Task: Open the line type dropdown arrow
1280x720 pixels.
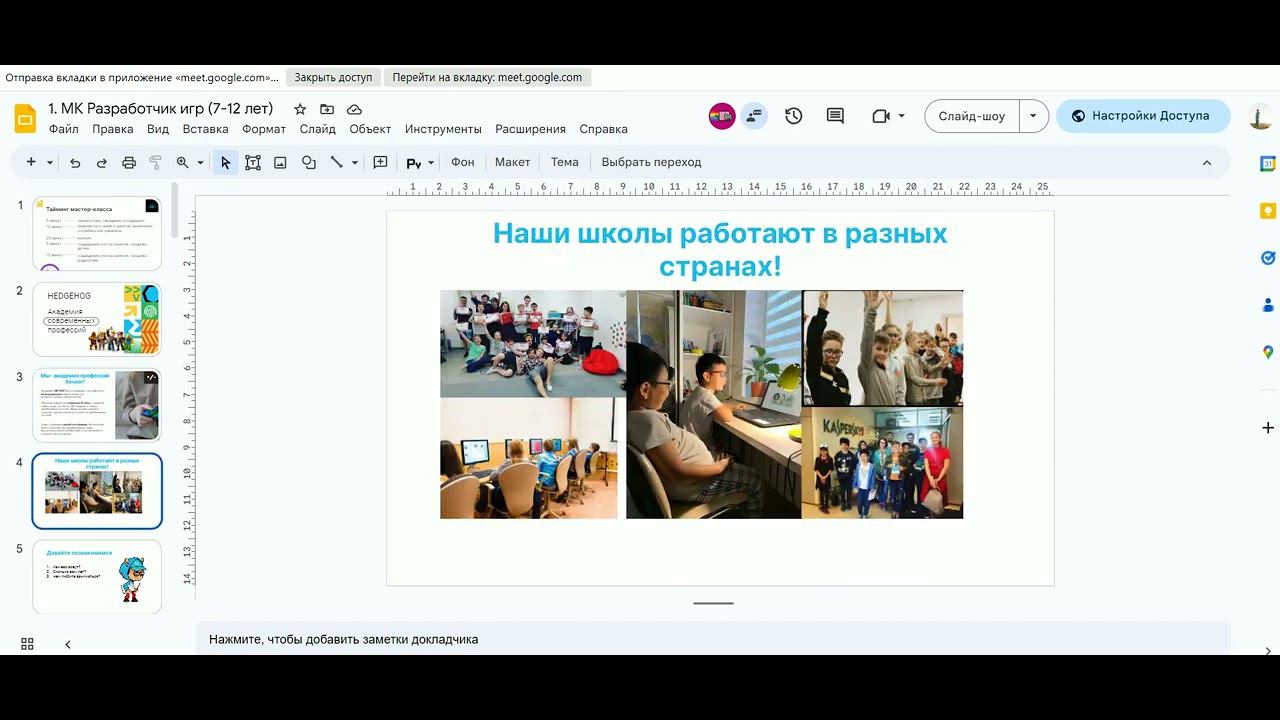Action: pyautogui.click(x=354, y=162)
